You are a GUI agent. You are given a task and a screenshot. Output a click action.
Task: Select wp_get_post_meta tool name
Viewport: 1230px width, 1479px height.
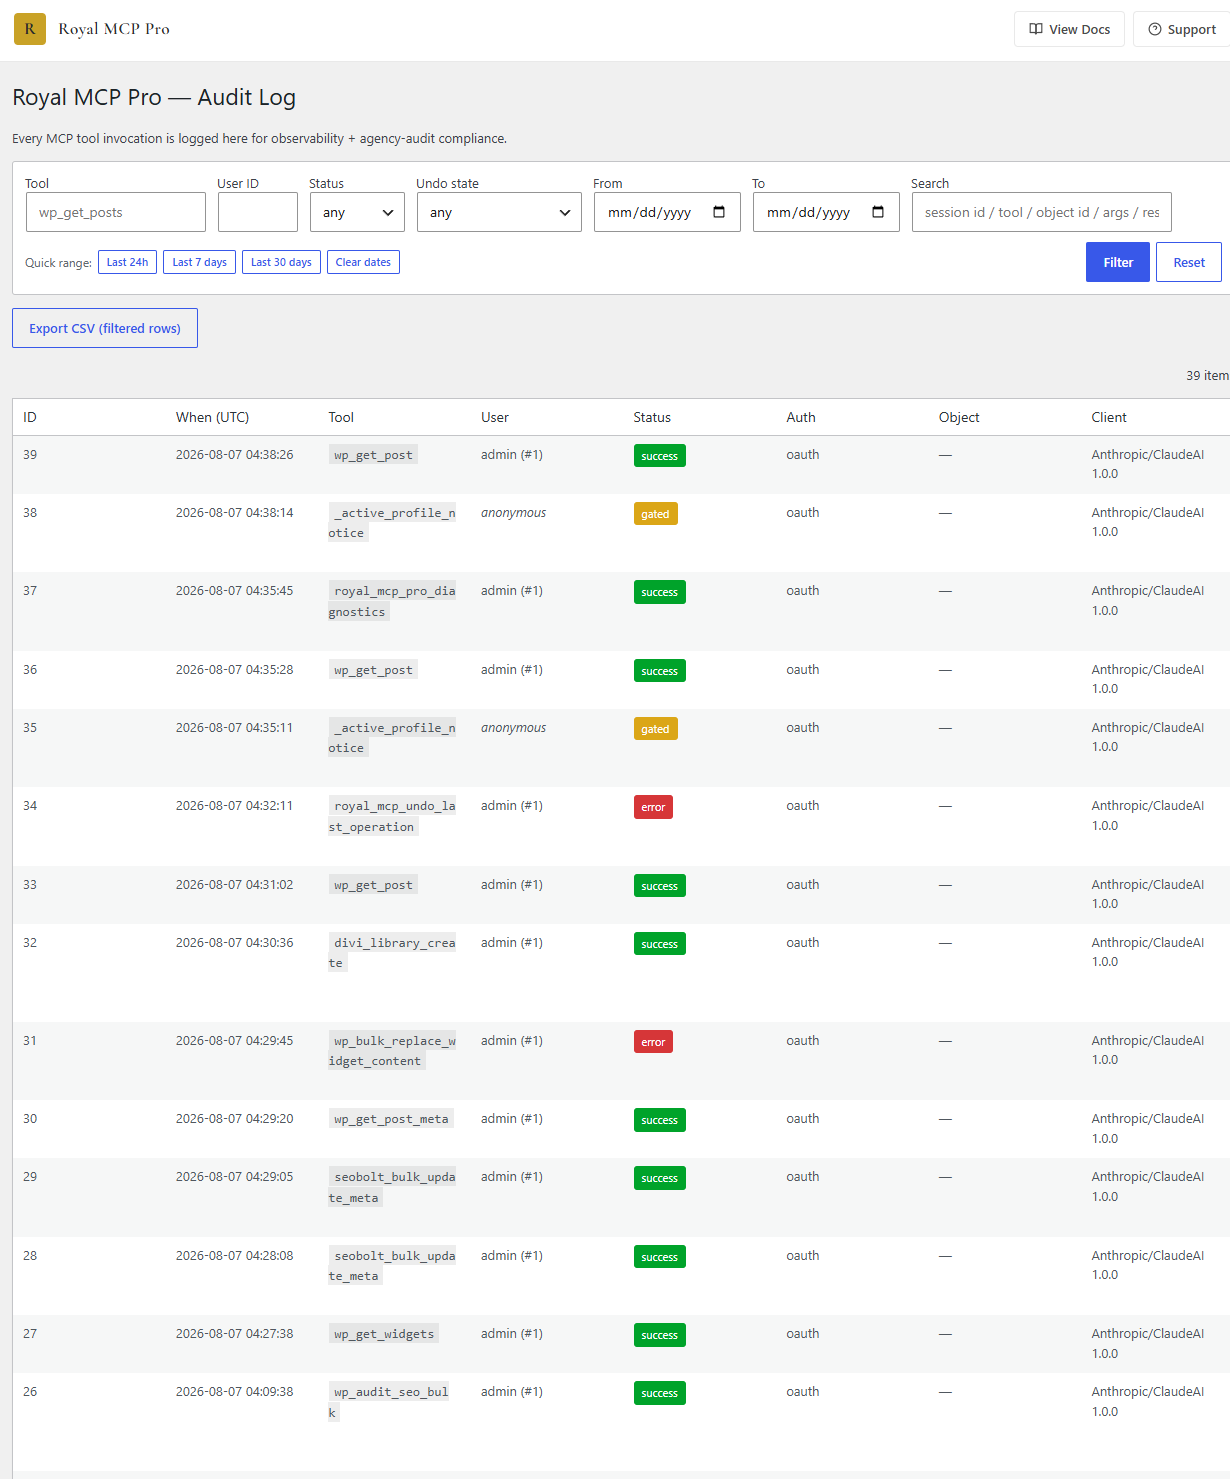pyautogui.click(x=391, y=1119)
